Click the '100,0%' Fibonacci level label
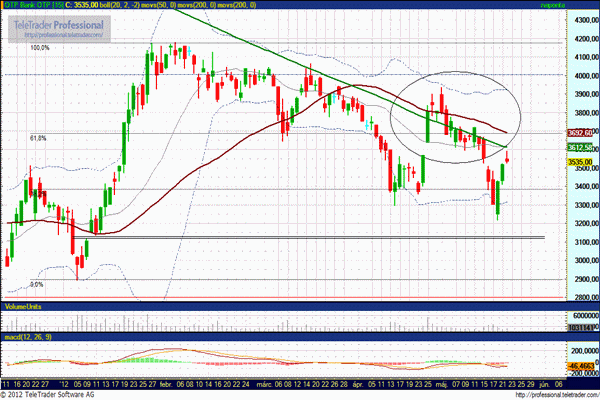600x400 pixels. coord(40,48)
